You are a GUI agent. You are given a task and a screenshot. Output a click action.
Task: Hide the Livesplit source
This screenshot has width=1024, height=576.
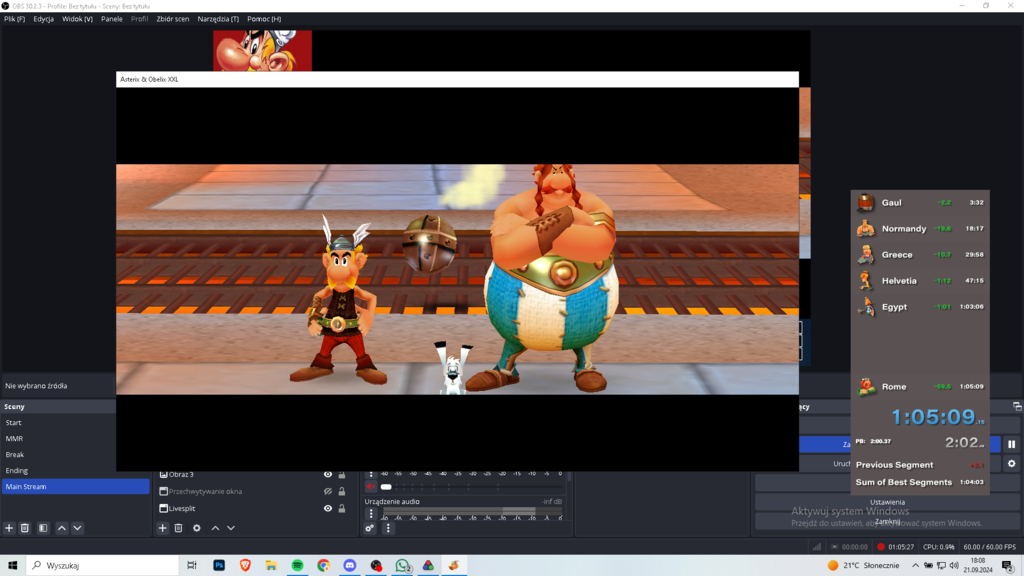(x=328, y=508)
